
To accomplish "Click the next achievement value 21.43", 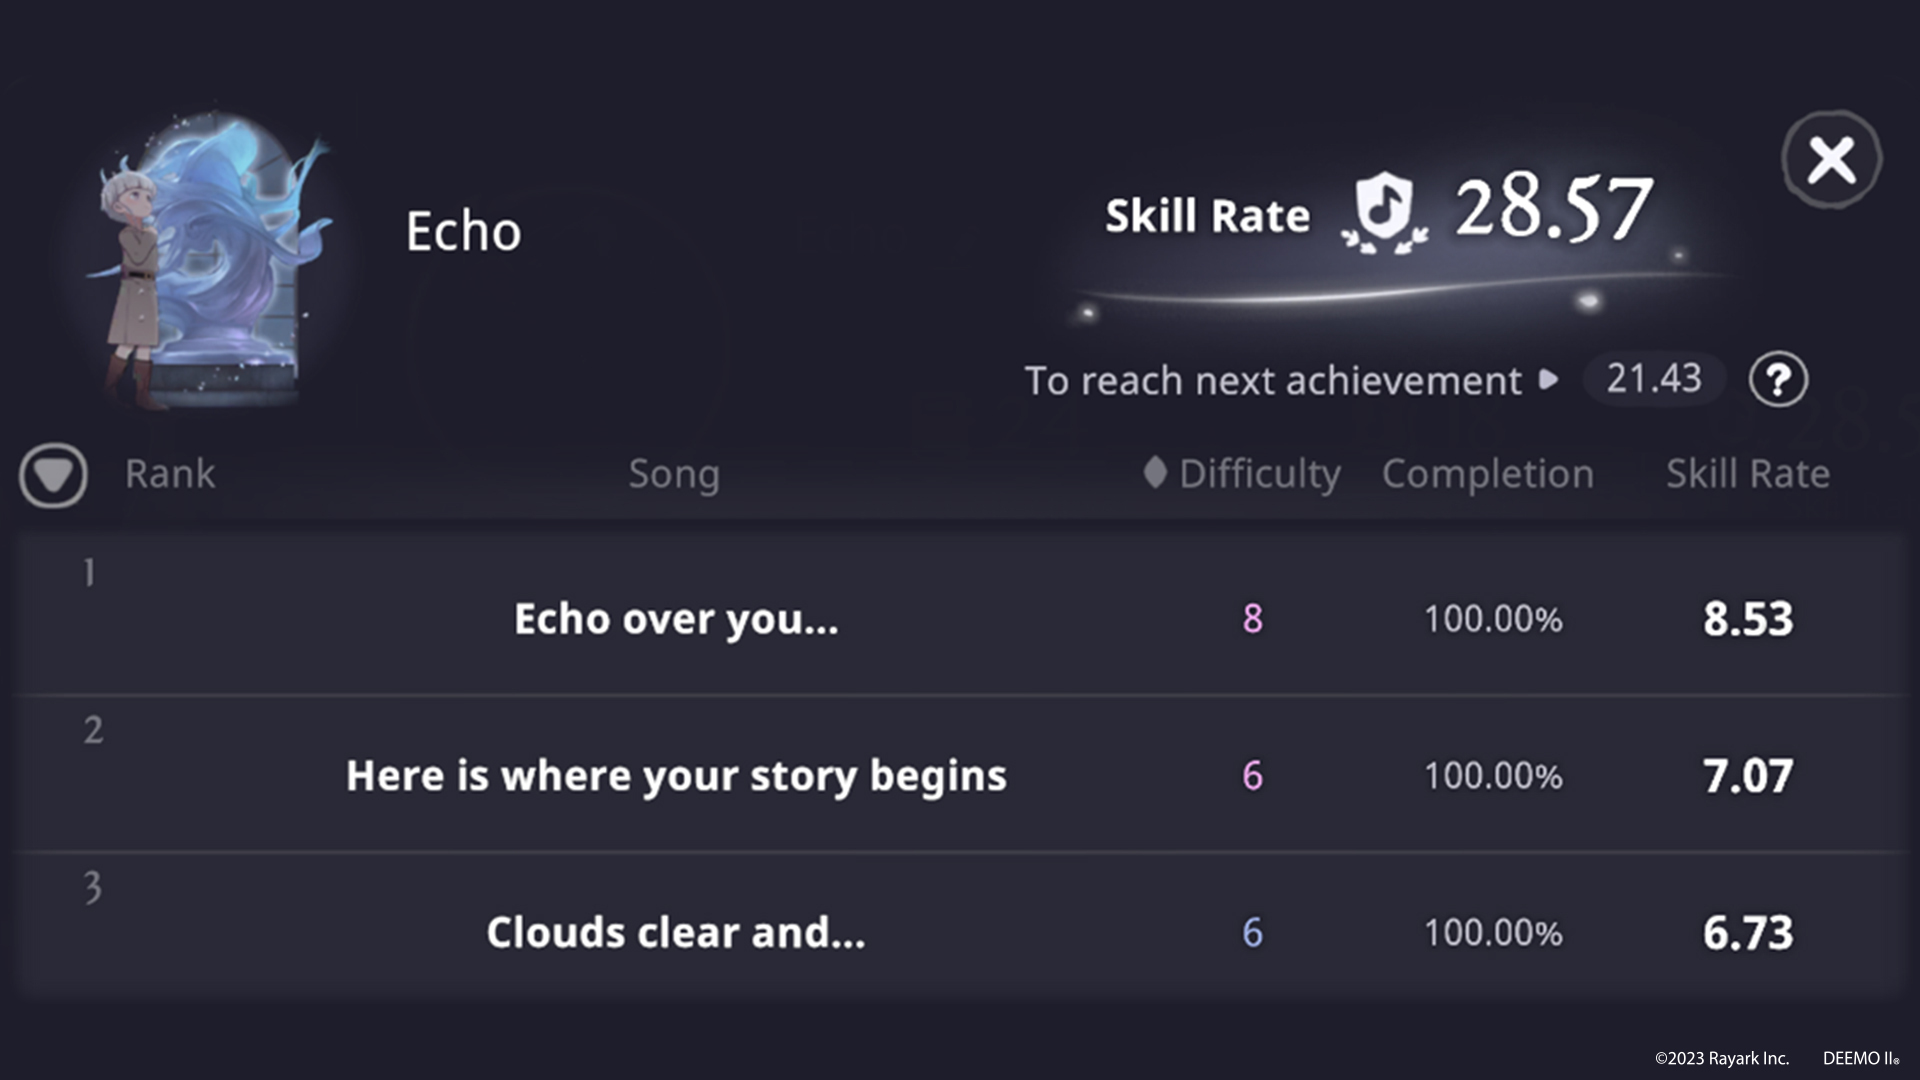I will [x=1653, y=379].
